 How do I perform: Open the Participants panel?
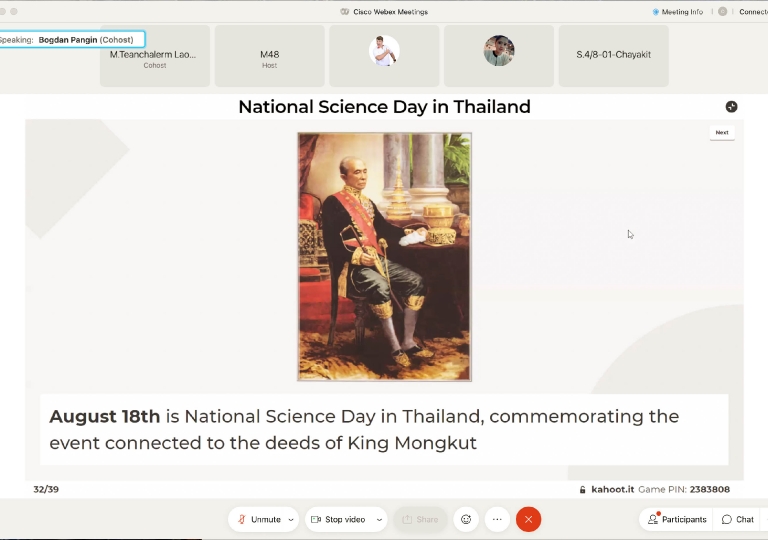click(x=677, y=519)
